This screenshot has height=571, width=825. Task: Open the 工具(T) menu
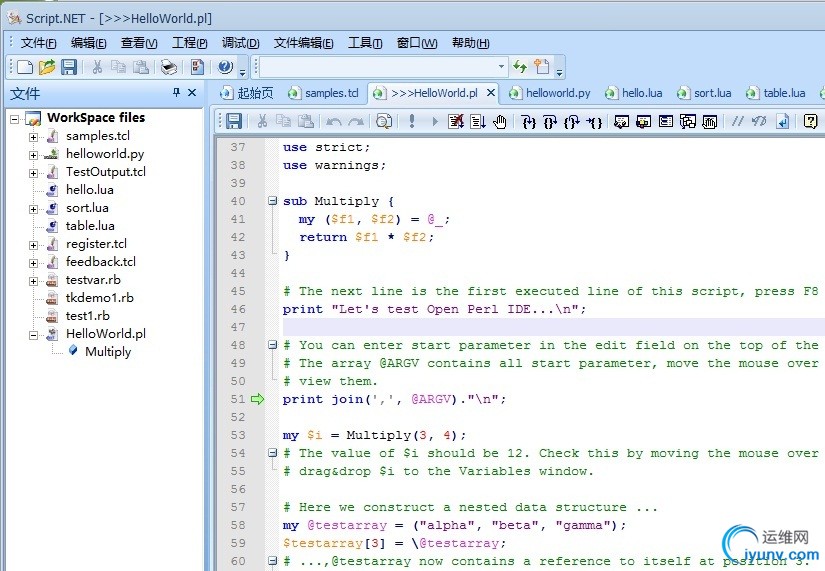click(x=365, y=43)
